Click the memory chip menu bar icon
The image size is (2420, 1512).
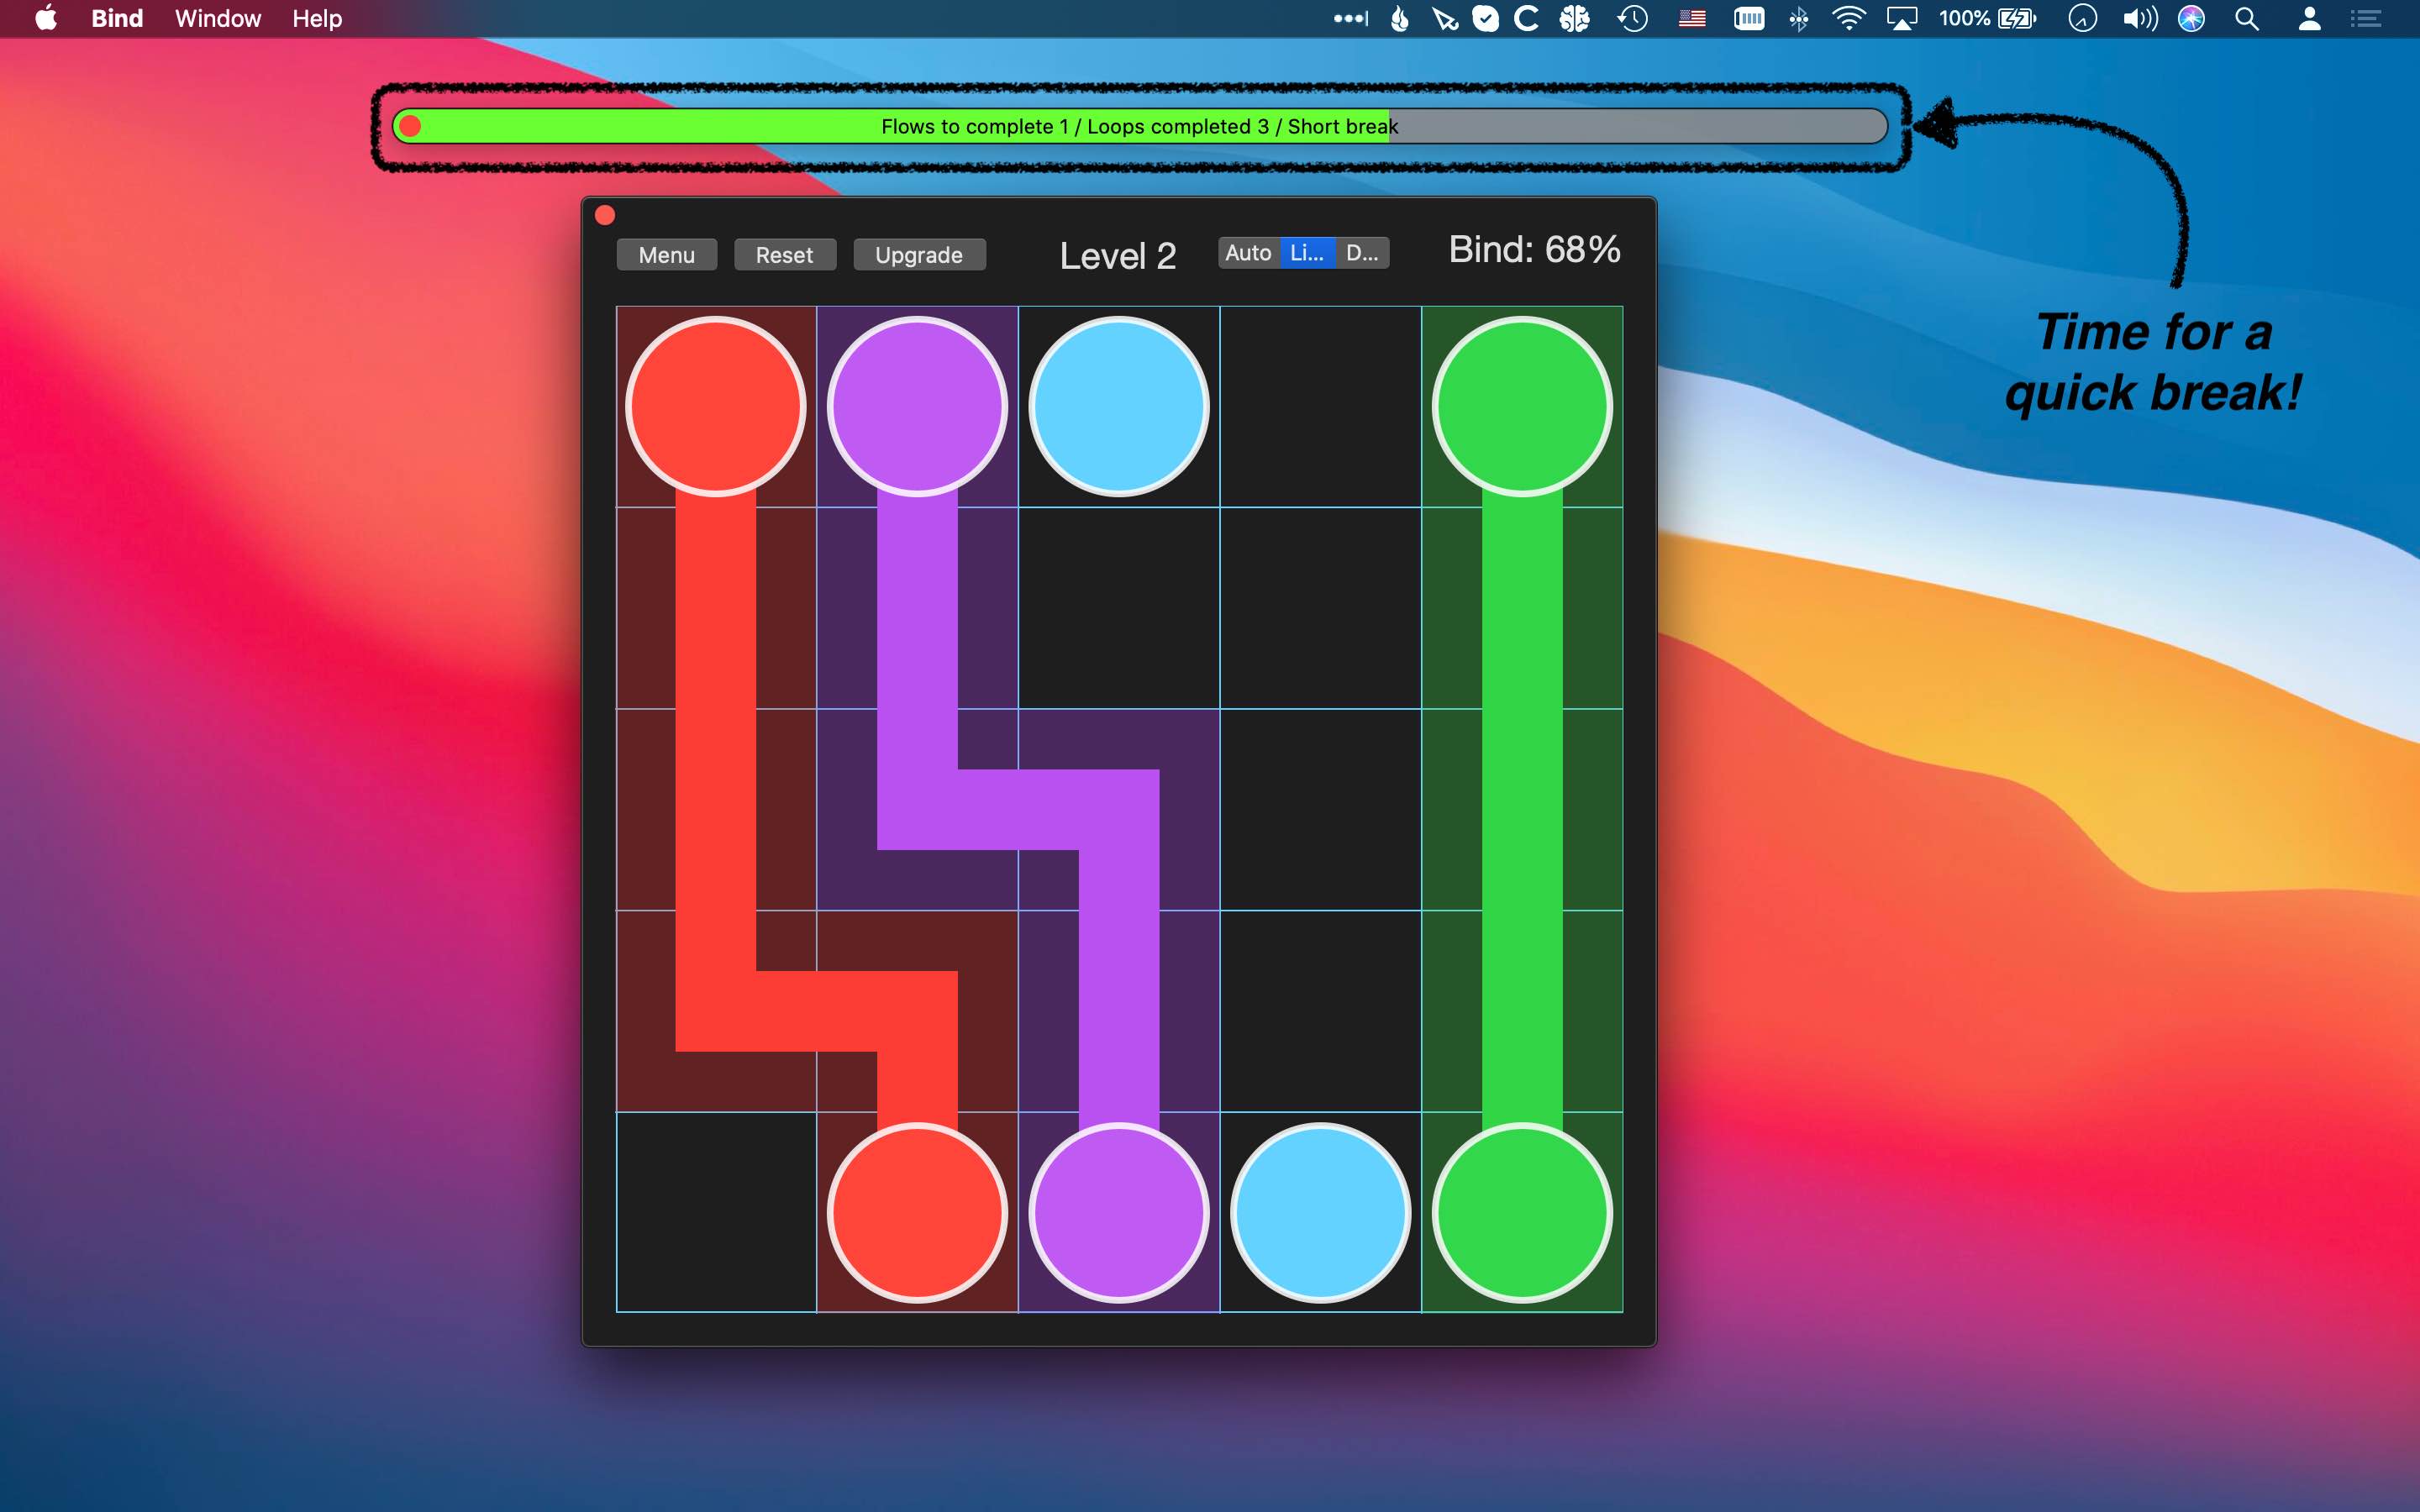[1749, 18]
